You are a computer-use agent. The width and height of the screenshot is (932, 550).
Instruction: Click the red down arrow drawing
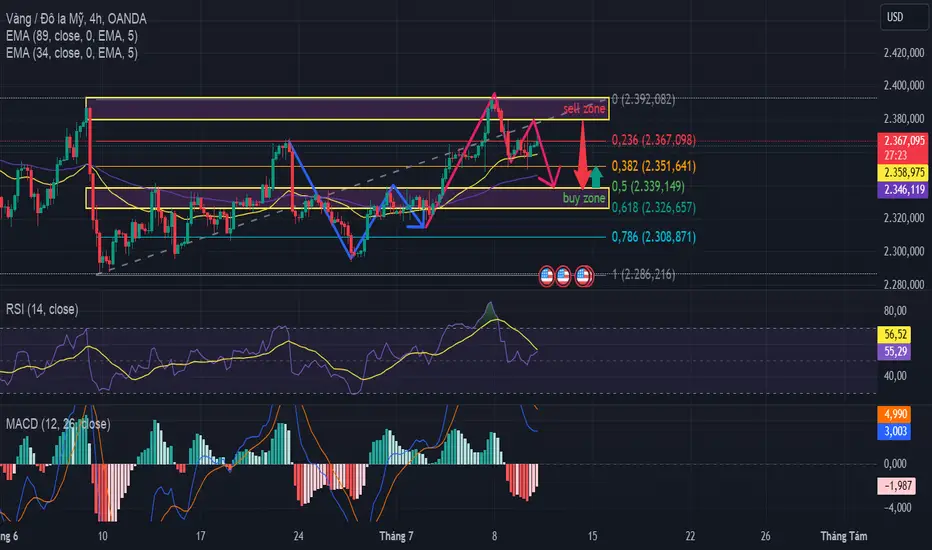tap(582, 154)
